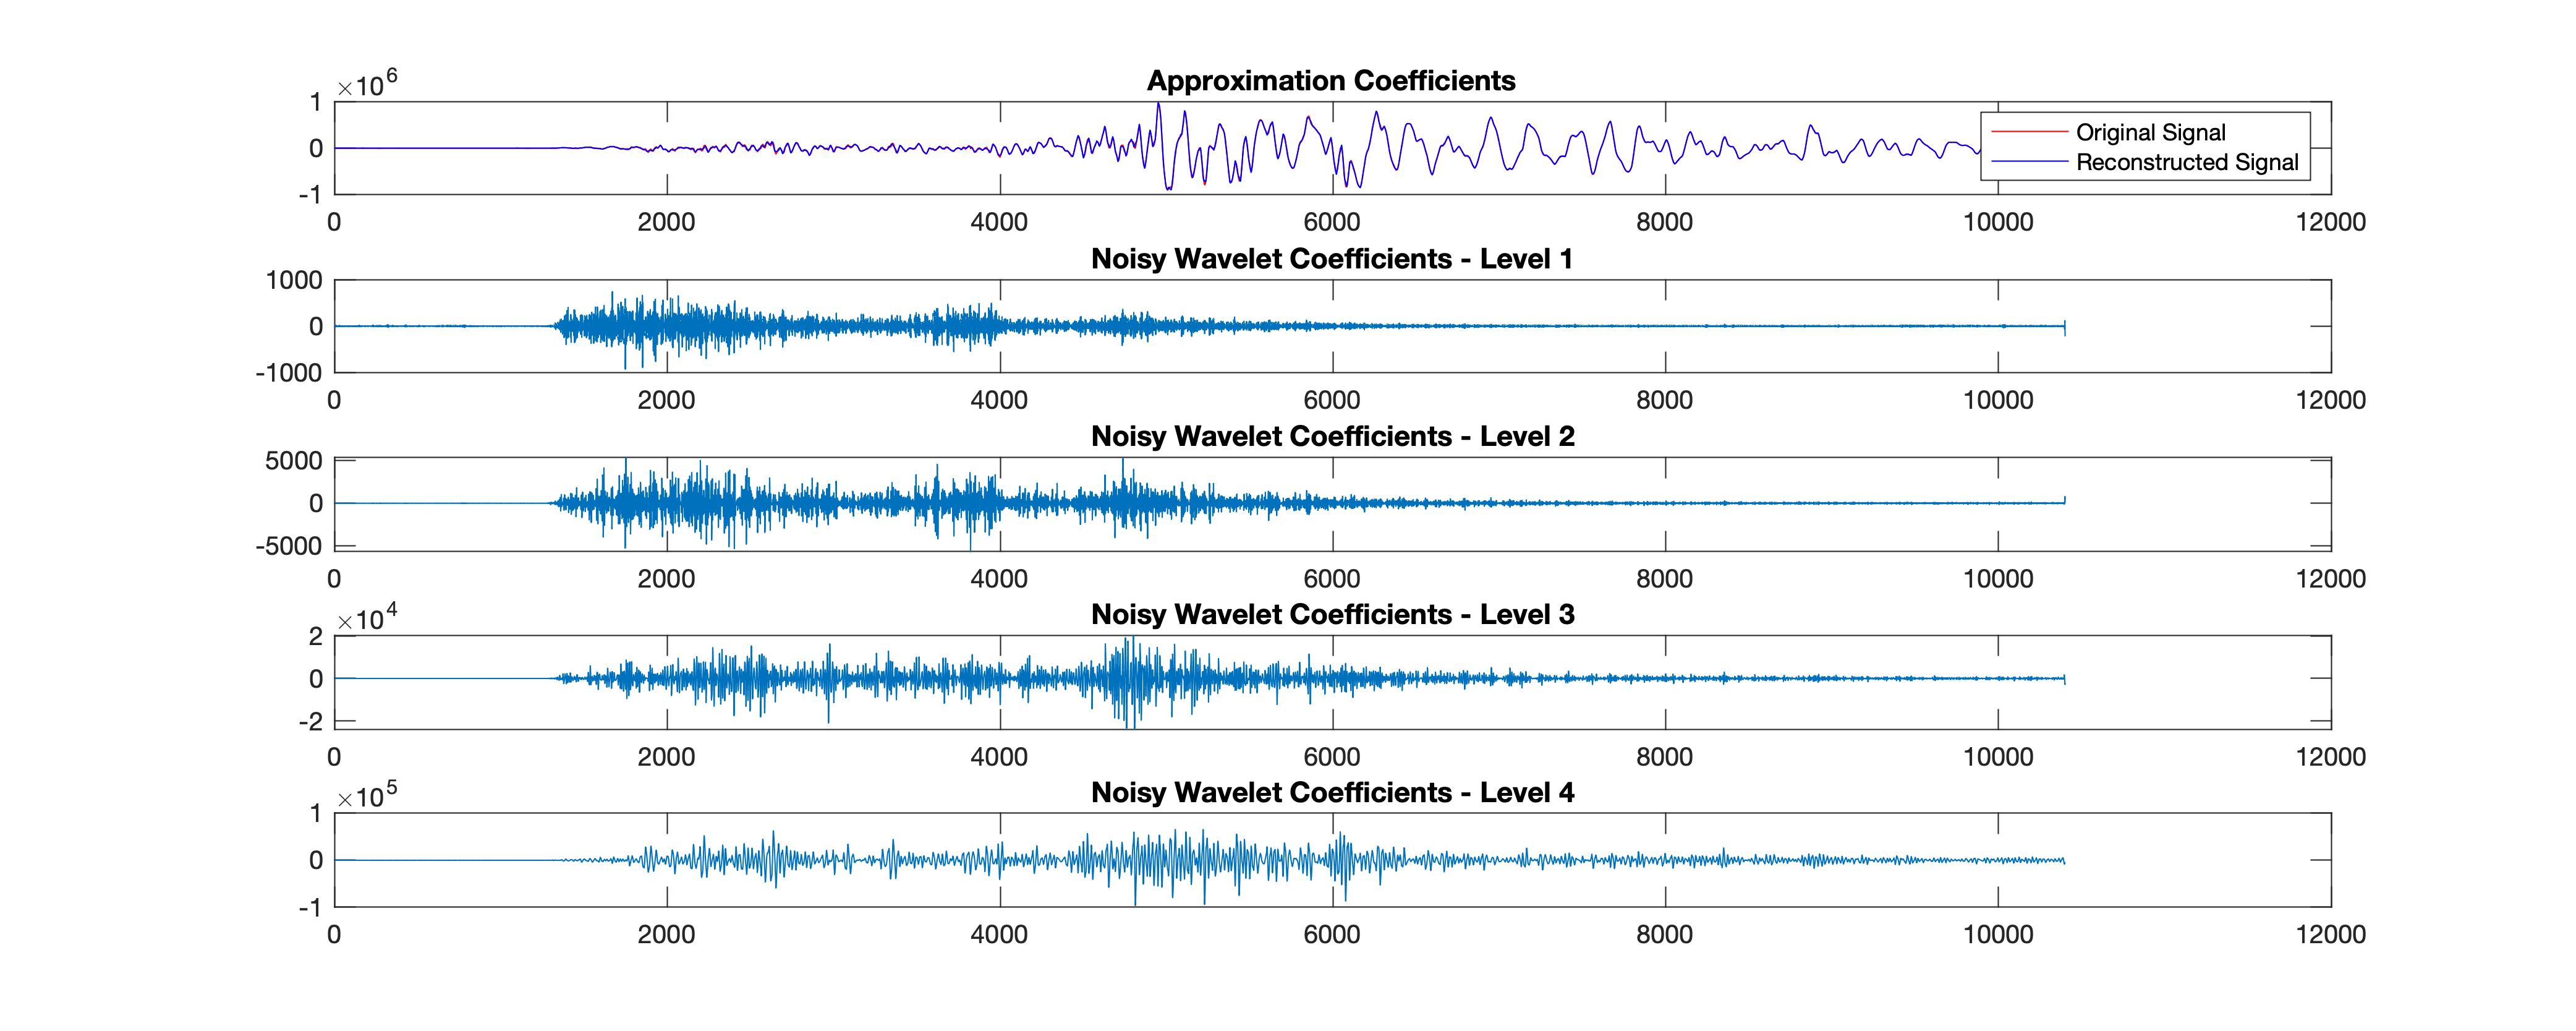Select the Noisy Wavelet Coefficients Level 3 title

[x=1332, y=614]
